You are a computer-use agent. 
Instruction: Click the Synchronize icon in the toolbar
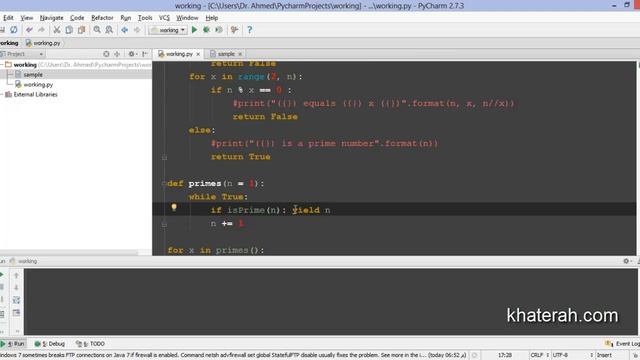point(14,30)
